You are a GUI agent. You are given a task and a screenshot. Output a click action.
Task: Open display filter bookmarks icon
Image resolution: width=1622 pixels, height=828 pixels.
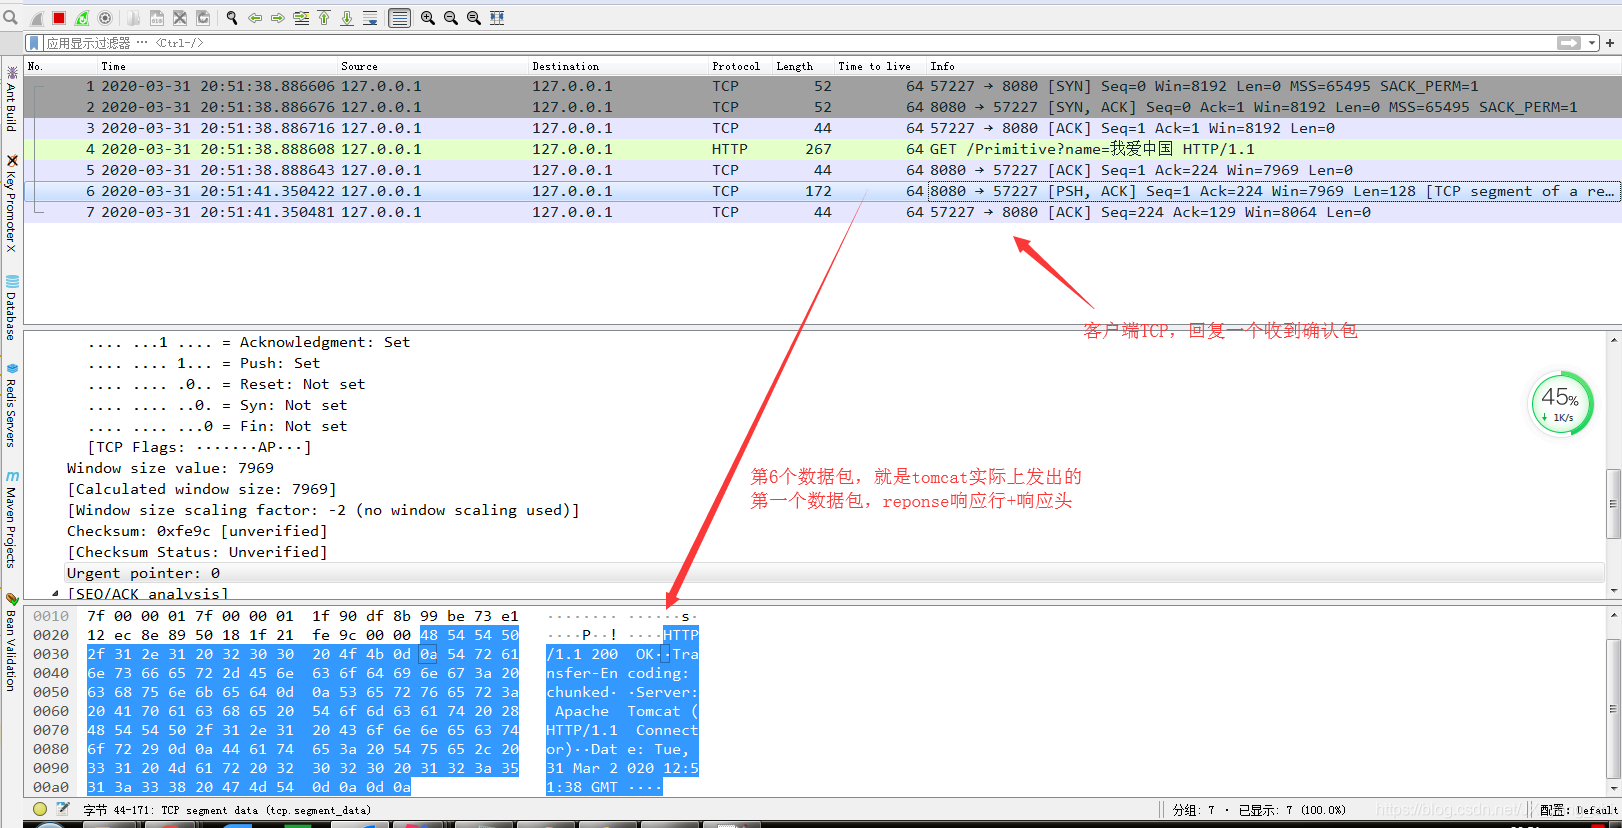click(x=35, y=43)
